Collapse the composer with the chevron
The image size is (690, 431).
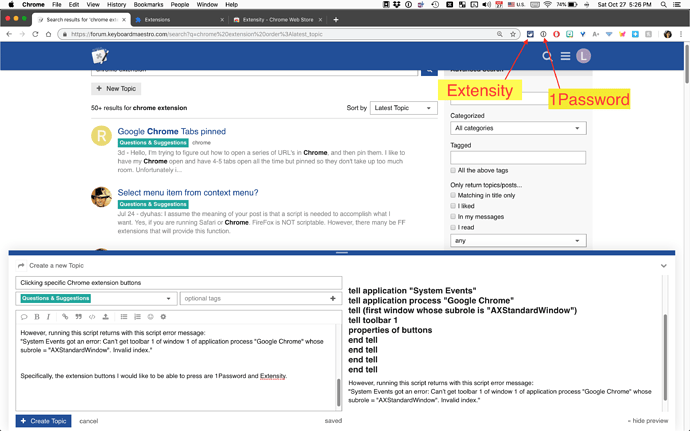[664, 265]
